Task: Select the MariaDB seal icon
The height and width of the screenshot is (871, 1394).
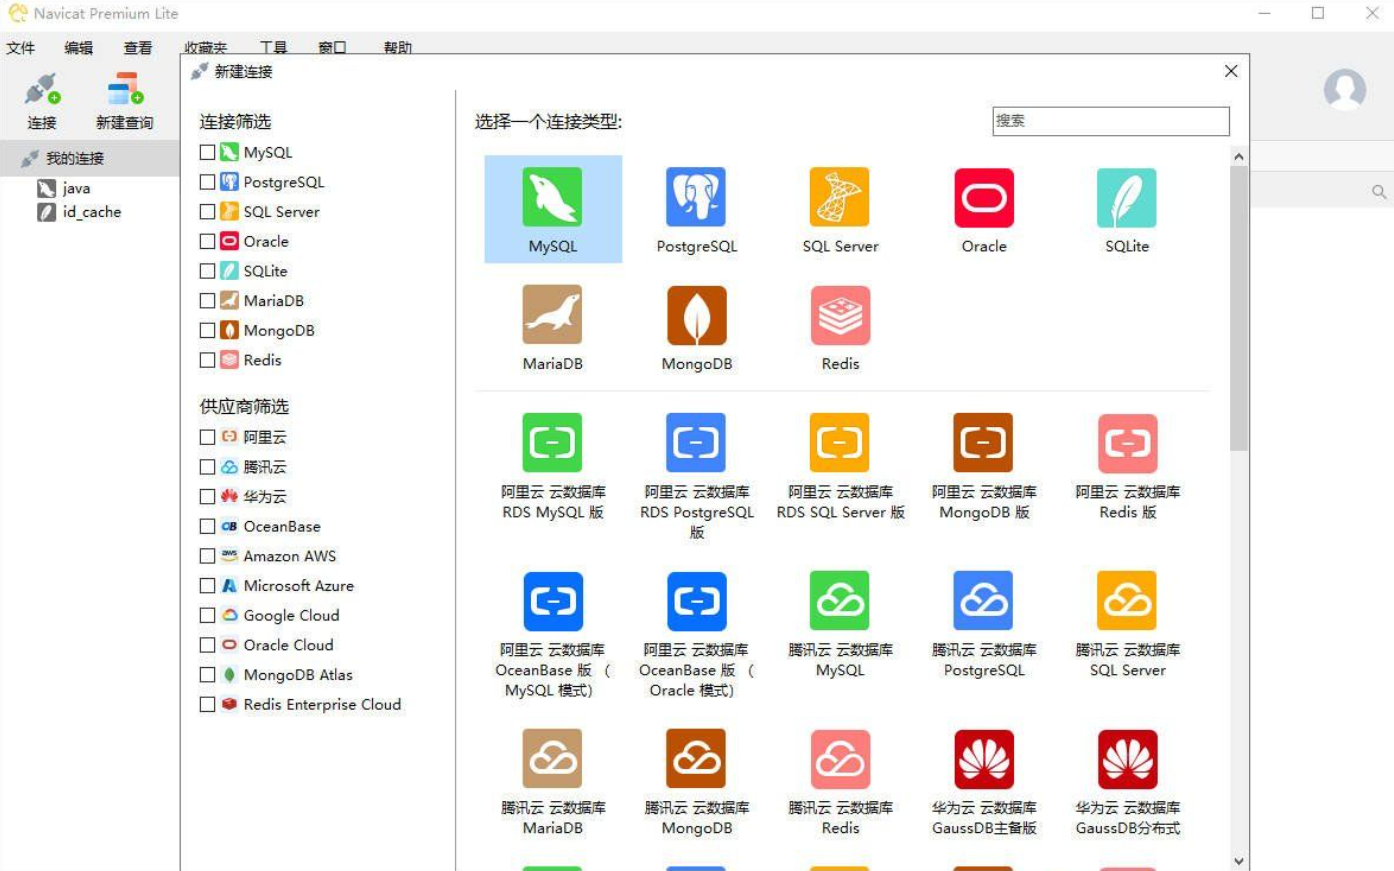Action: pos(552,315)
